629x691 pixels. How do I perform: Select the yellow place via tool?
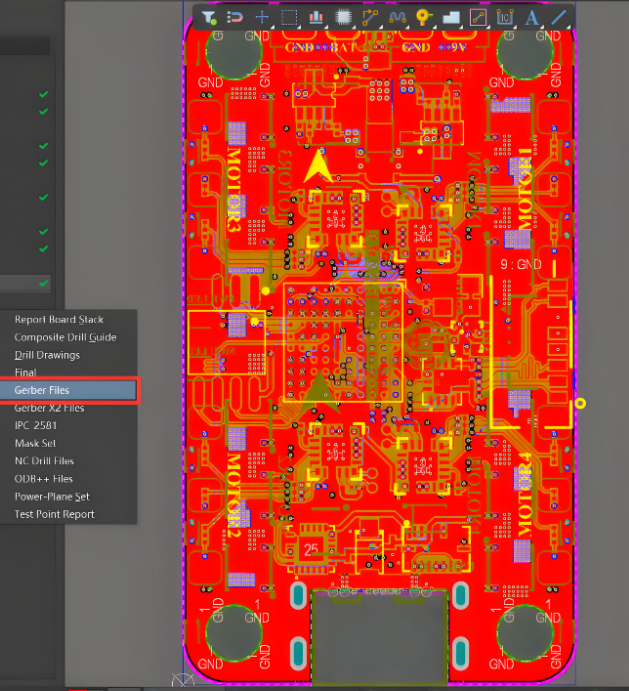pyautogui.click(x=423, y=17)
